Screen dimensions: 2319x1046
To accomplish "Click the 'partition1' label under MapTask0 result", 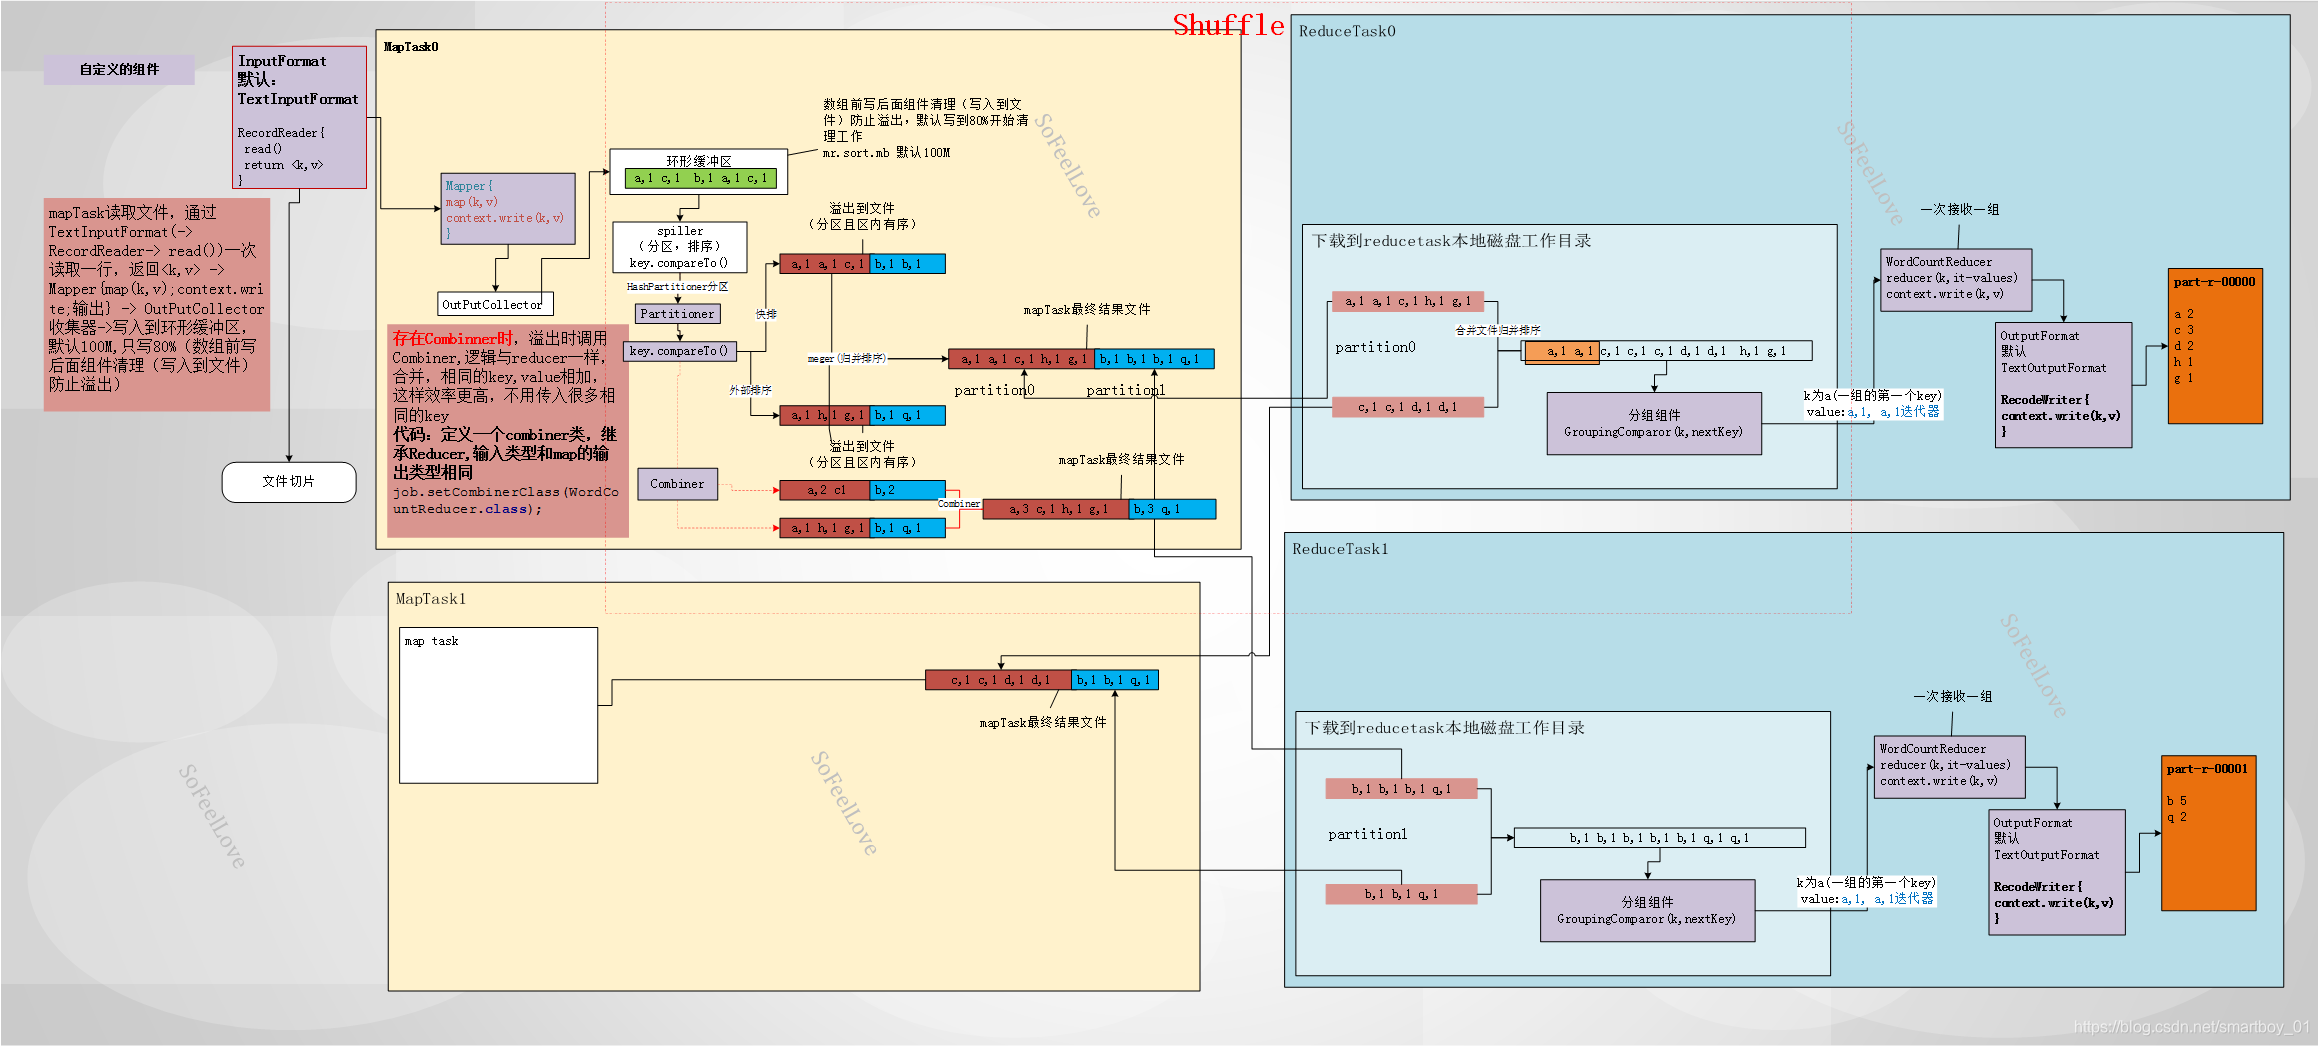I will 1126,390.
